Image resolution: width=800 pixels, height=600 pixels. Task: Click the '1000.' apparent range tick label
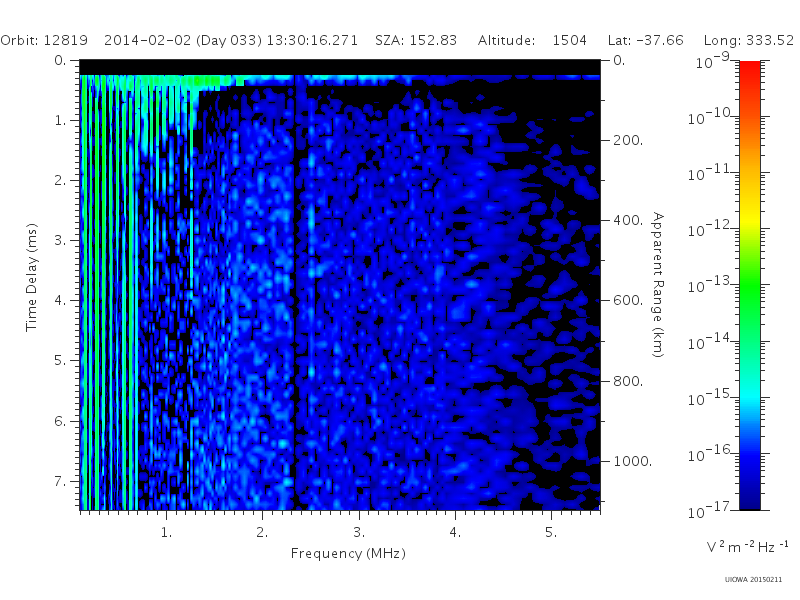[x=632, y=461]
